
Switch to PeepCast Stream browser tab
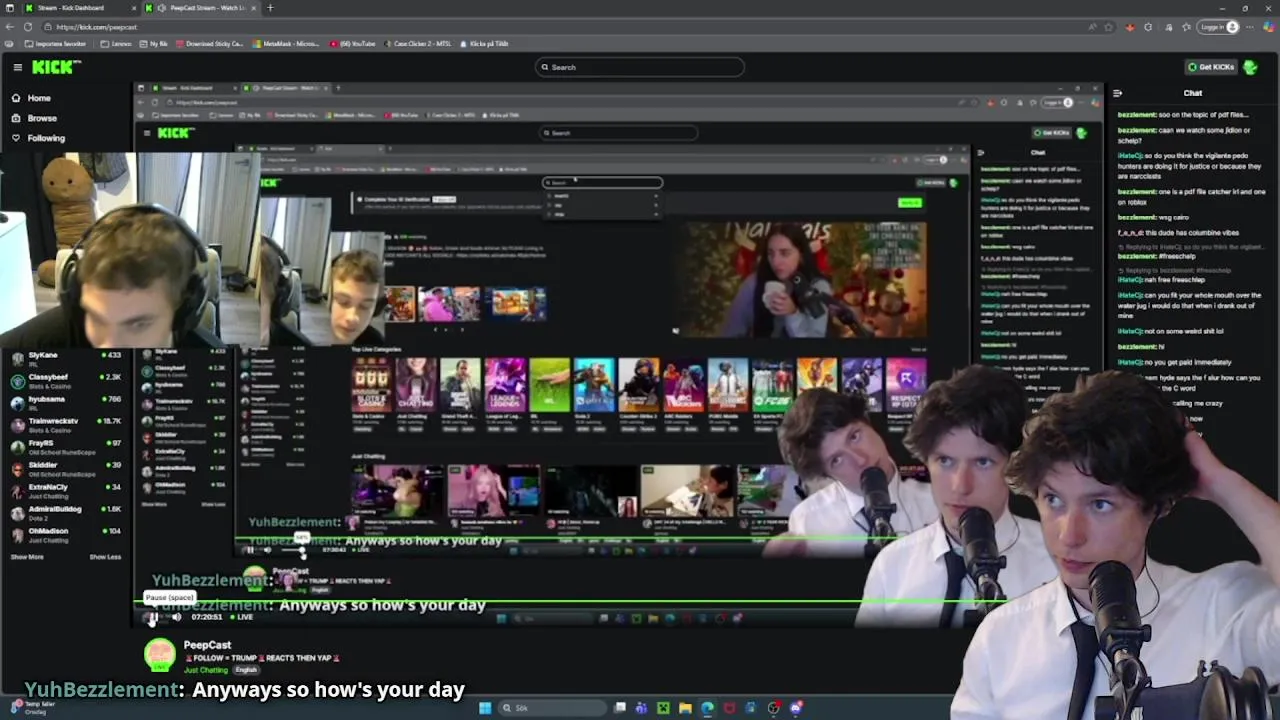point(200,8)
